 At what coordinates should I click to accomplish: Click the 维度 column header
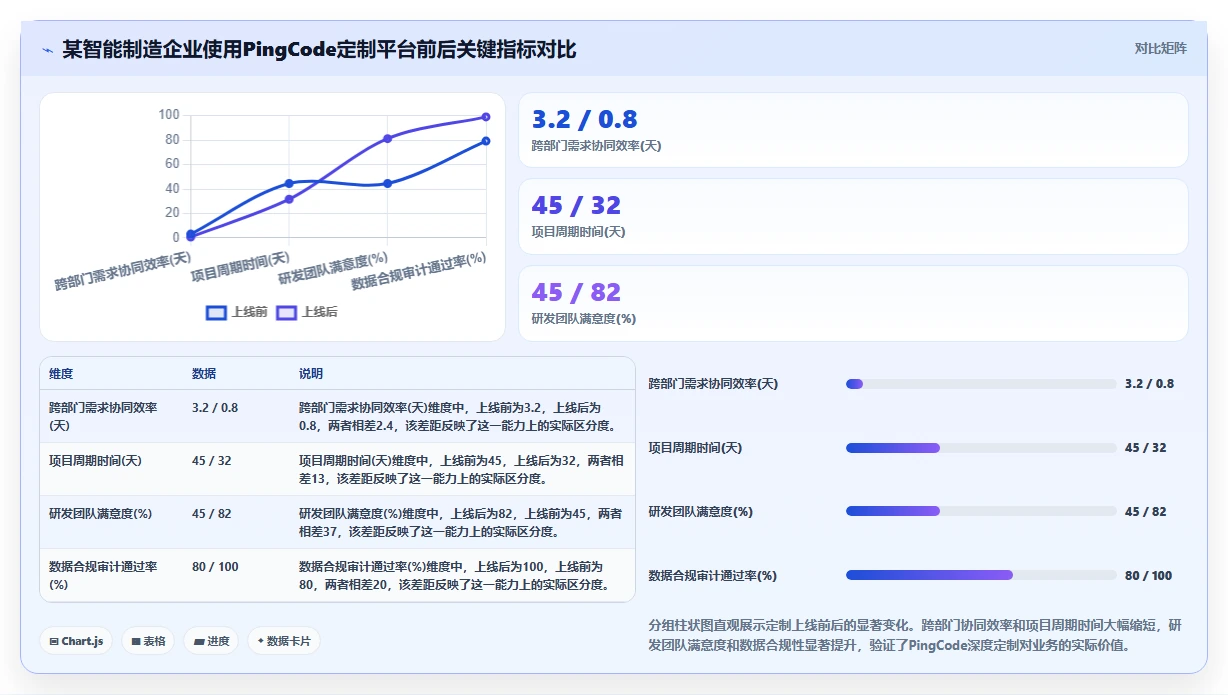click(x=61, y=374)
